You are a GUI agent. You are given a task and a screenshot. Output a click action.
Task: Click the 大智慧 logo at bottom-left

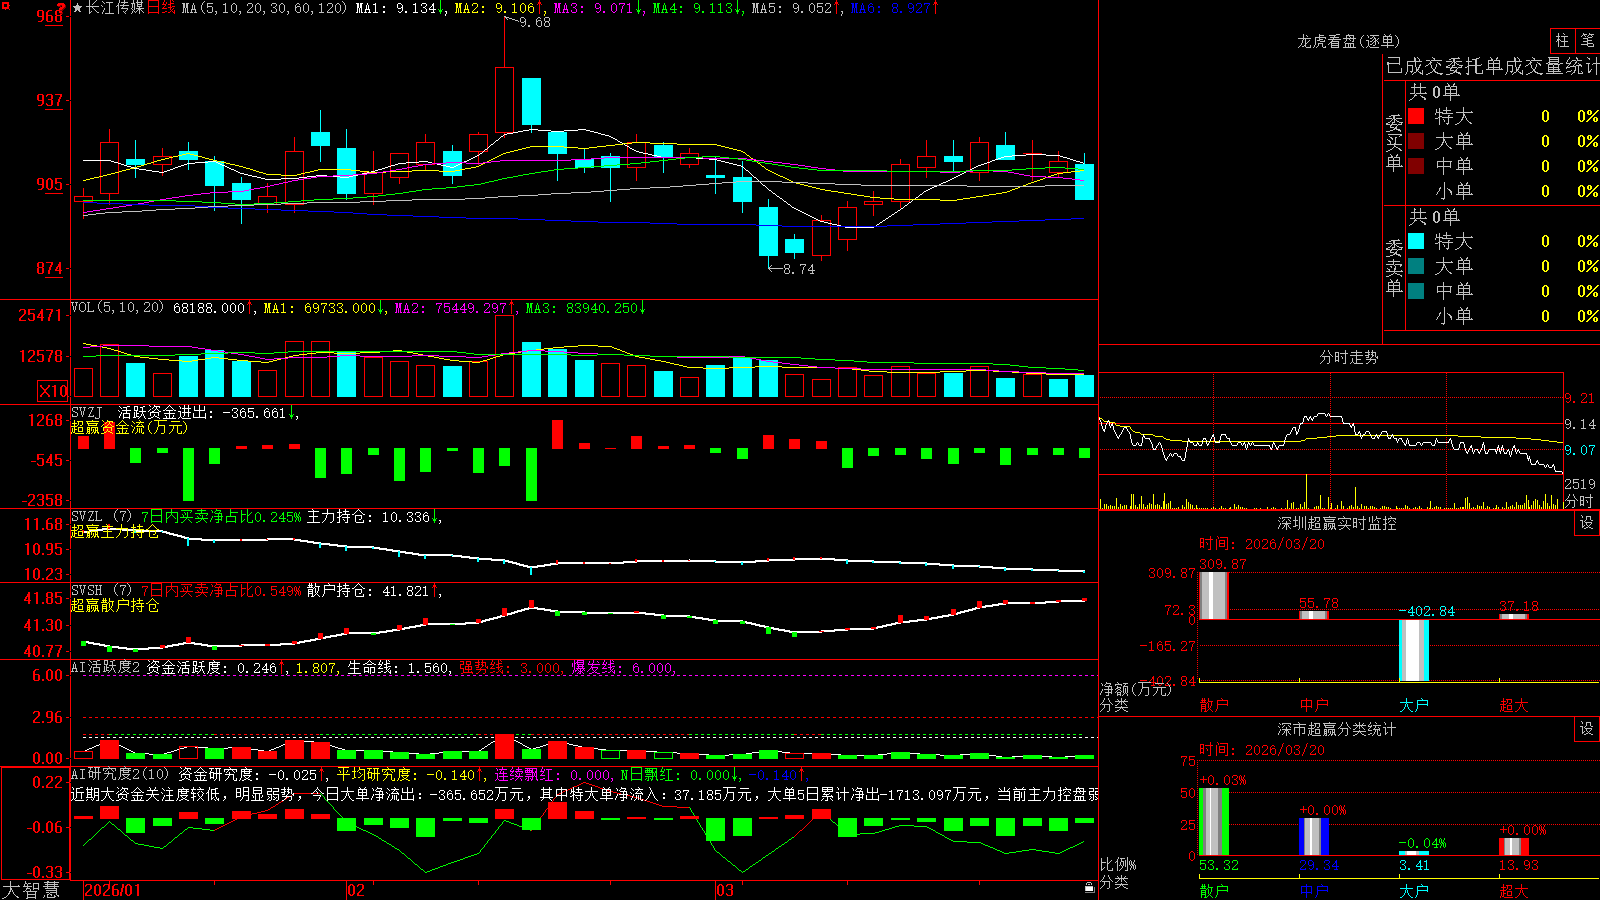click(x=31, y=890)
